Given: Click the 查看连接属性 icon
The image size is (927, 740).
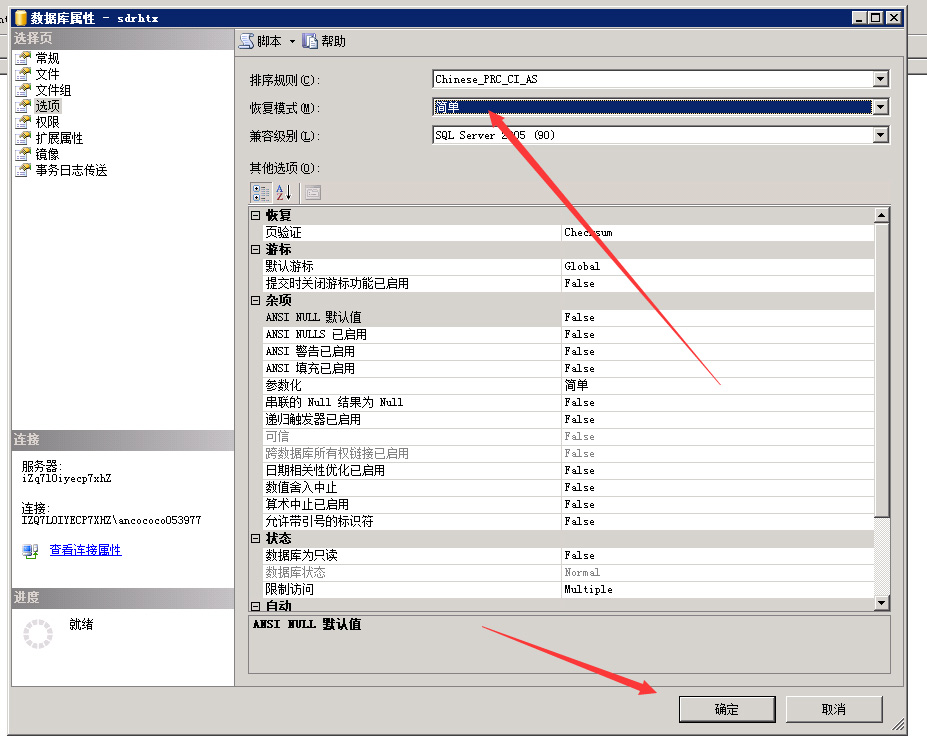Looking at the screenshot, I should (31, 550).
